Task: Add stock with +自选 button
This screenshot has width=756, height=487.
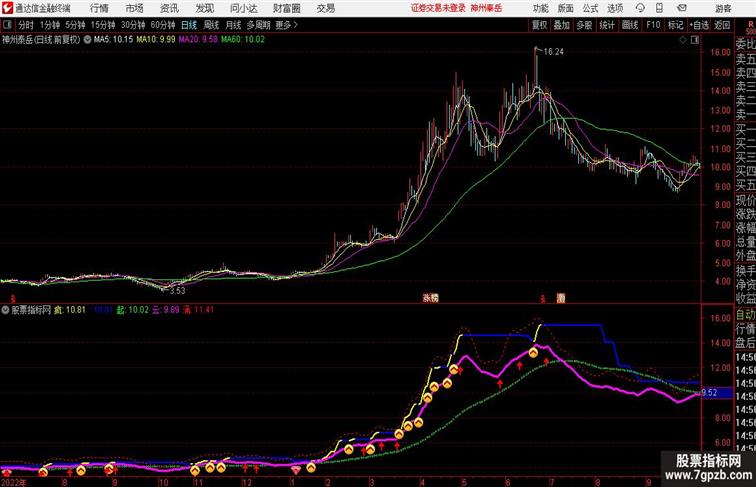Action: tap(699, 25)
